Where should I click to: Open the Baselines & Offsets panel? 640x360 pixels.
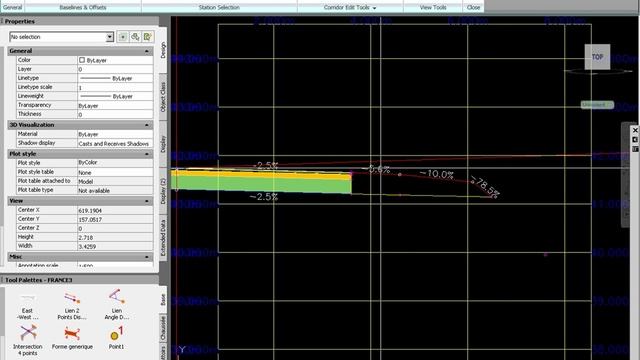(x=83, y=7)
